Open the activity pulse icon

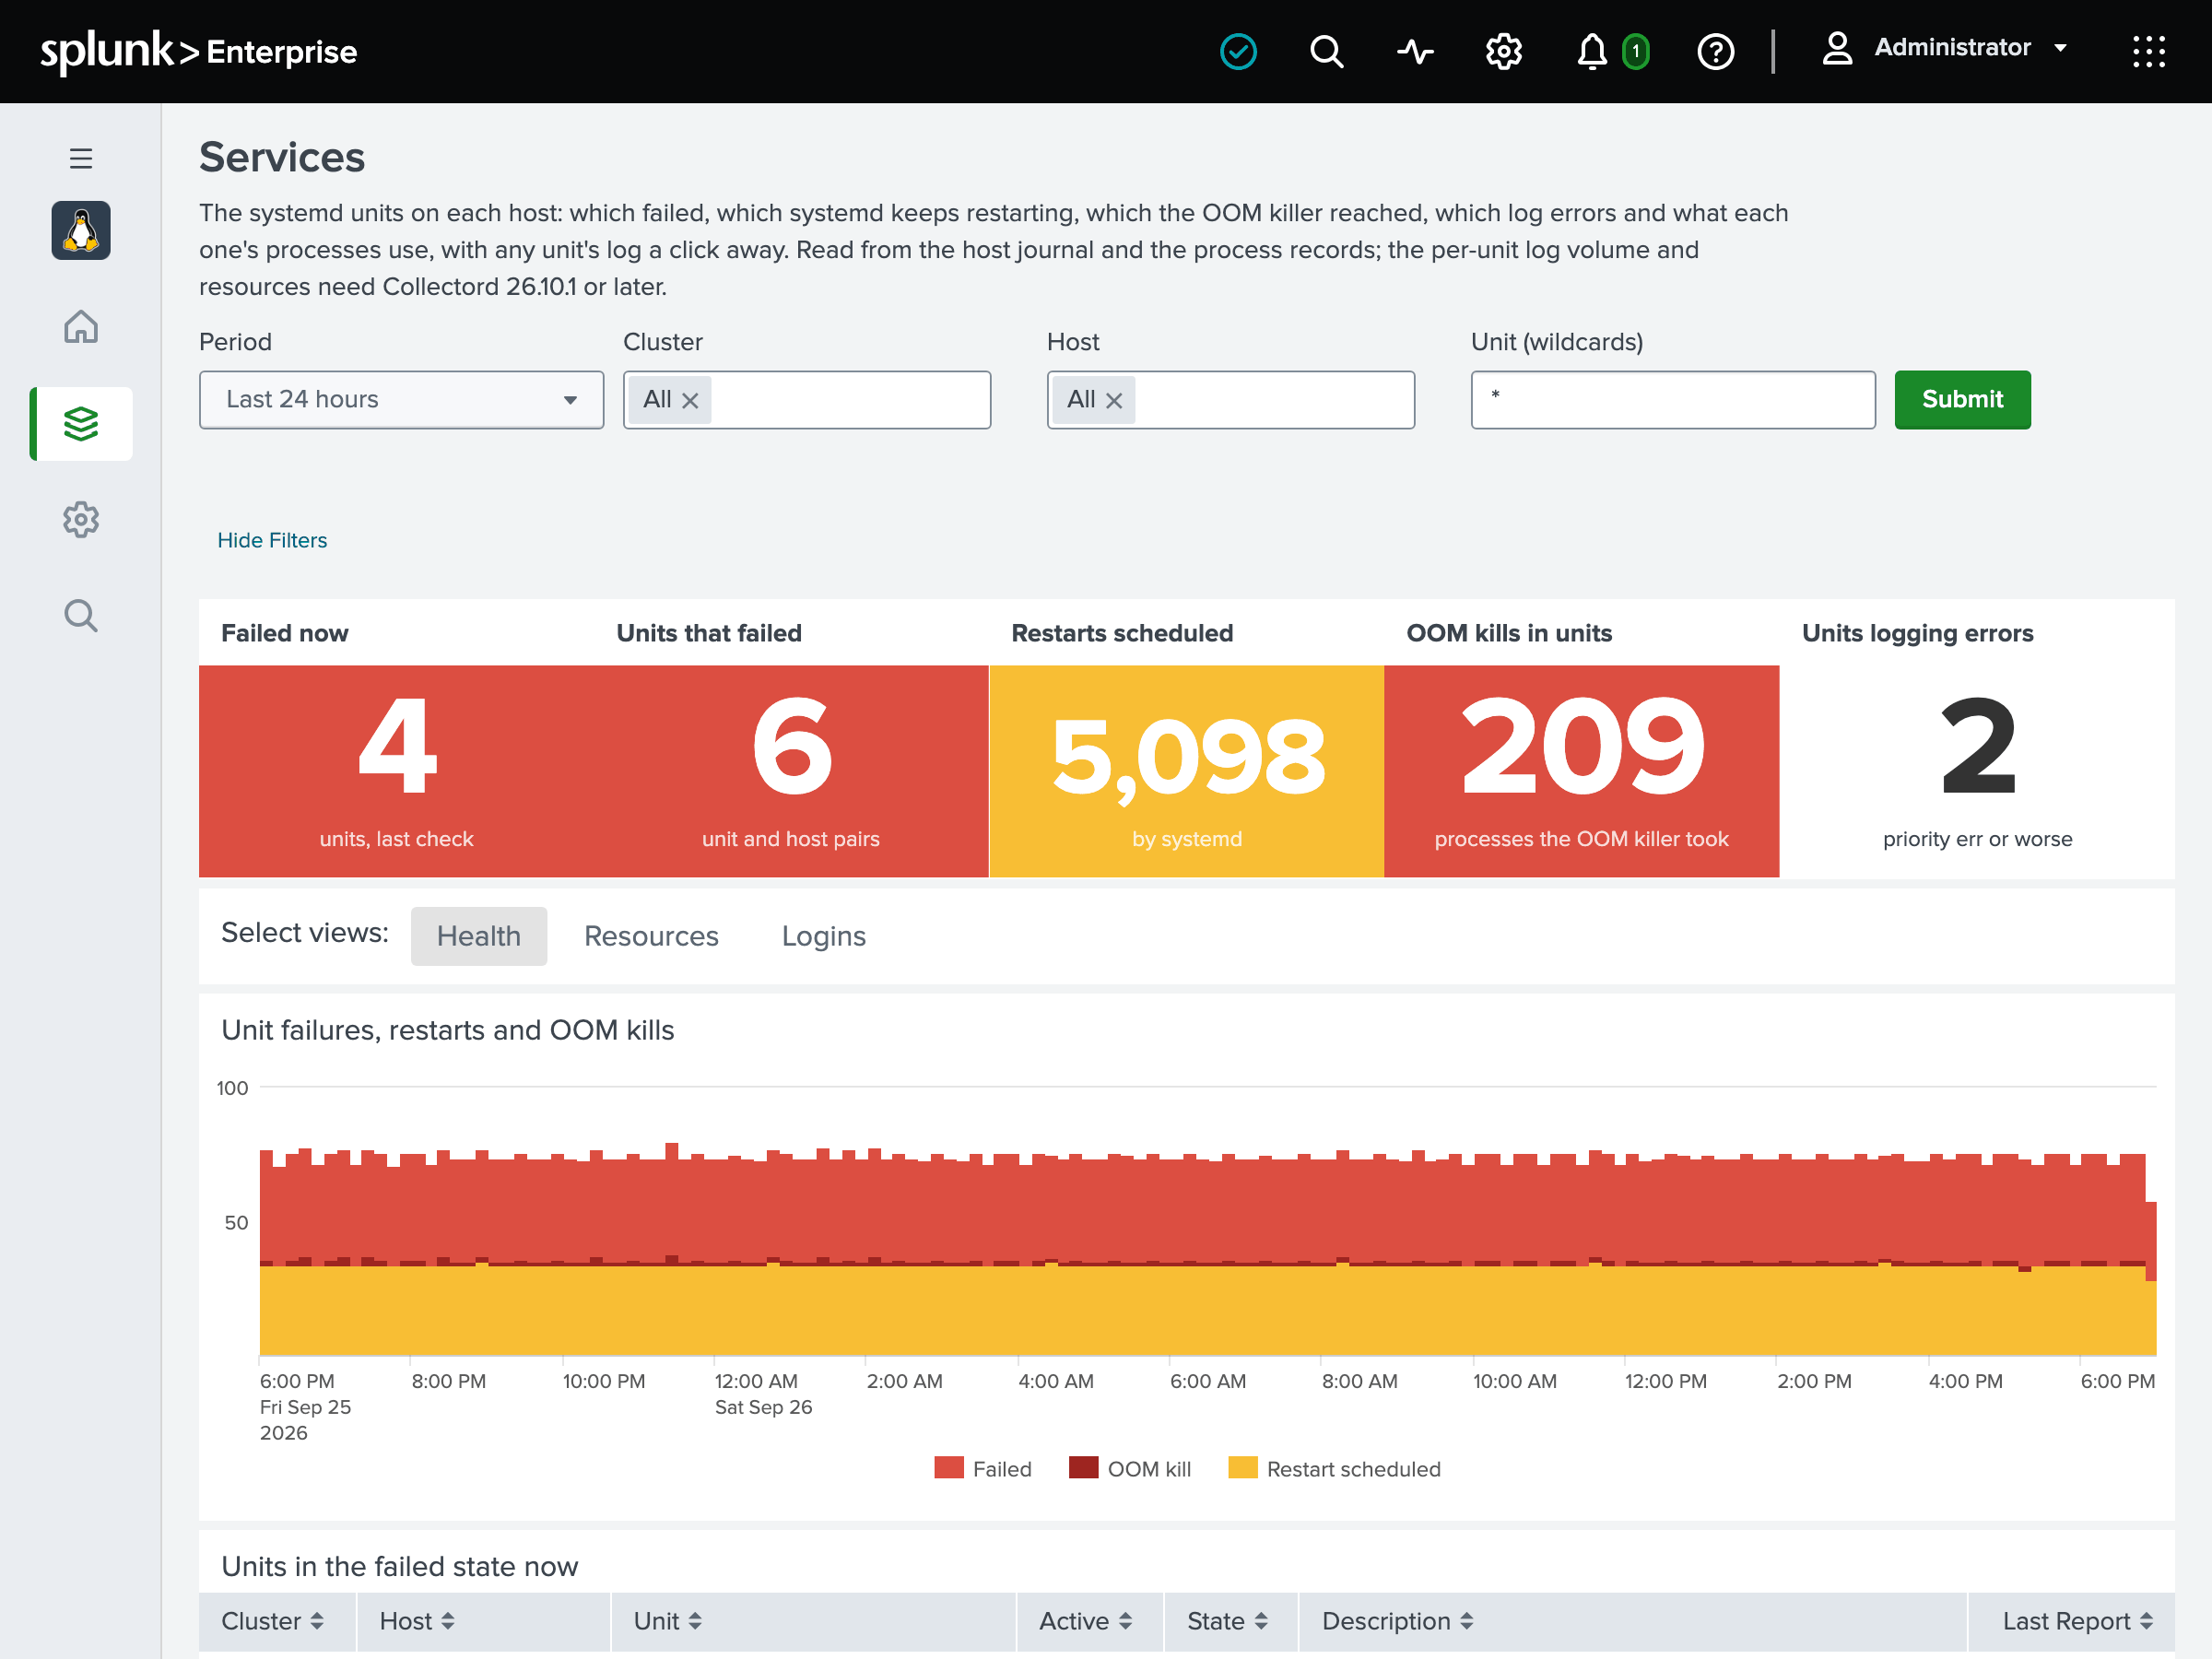click(x=1415, y=51)
